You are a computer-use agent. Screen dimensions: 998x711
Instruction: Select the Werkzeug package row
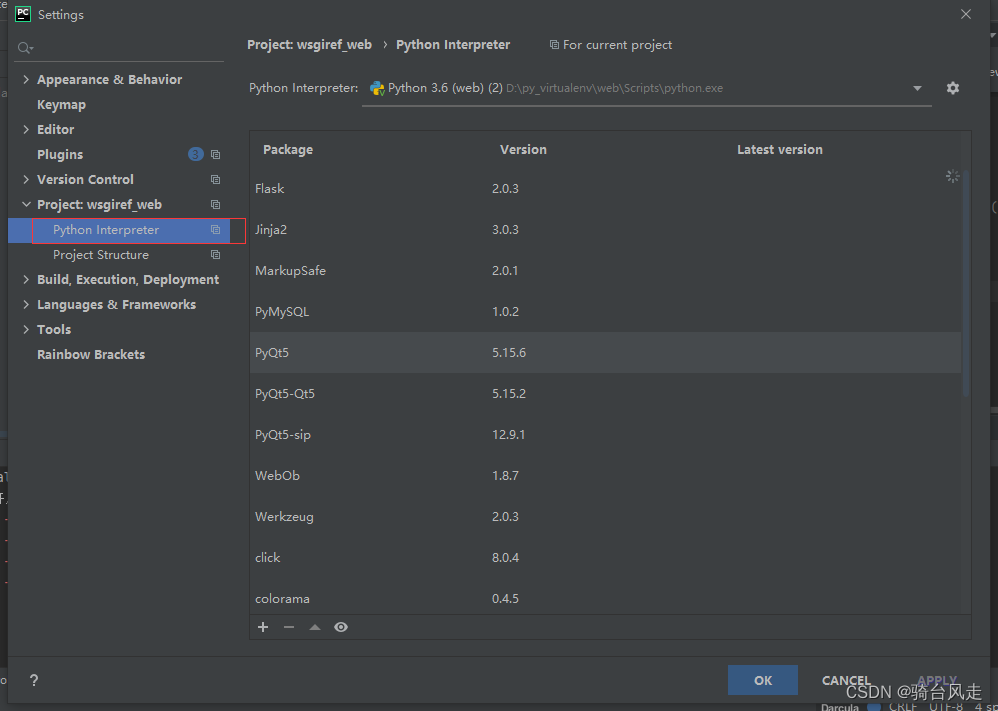pos(605,516)
